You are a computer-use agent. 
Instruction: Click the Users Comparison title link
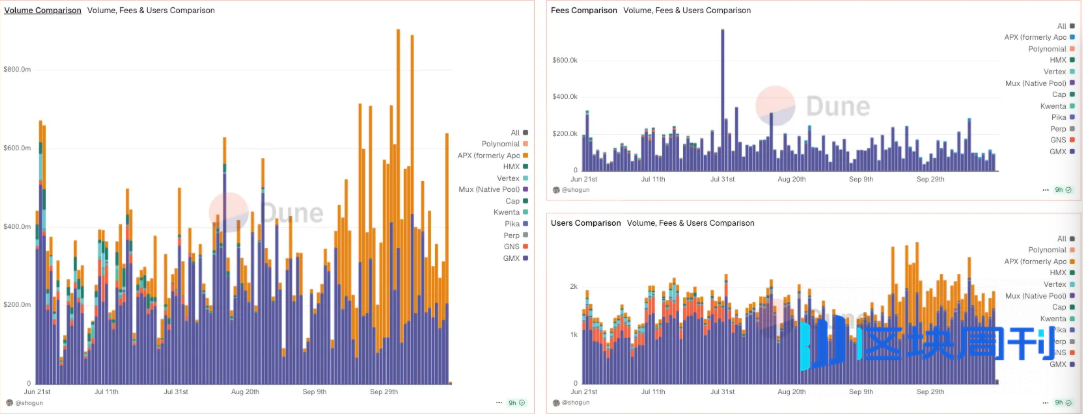point(585,223)
